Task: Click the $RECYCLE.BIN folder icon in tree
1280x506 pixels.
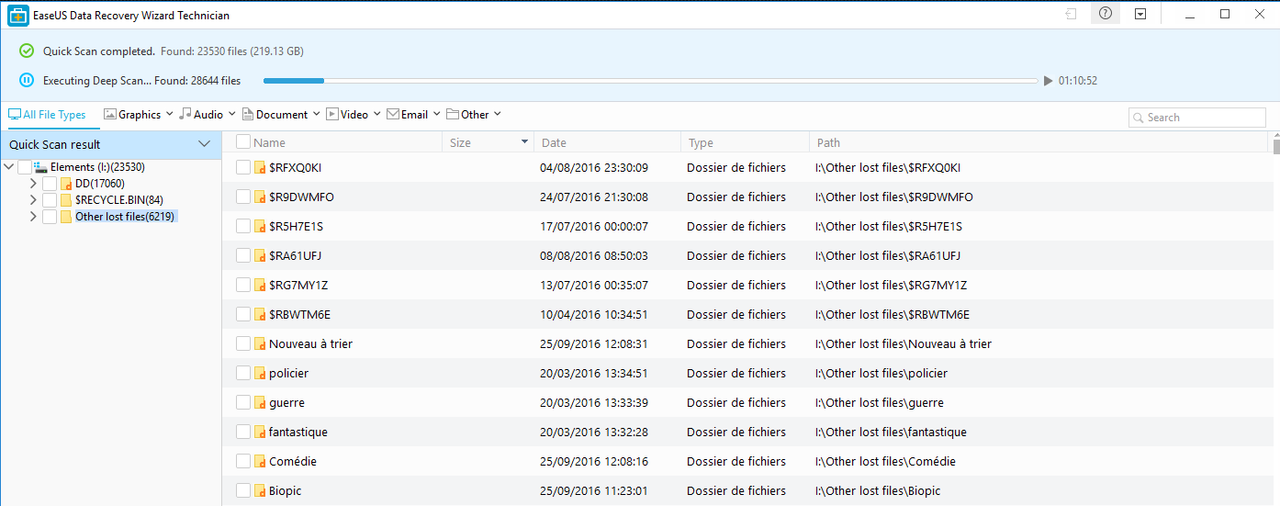Action: [x=66, y=200]
